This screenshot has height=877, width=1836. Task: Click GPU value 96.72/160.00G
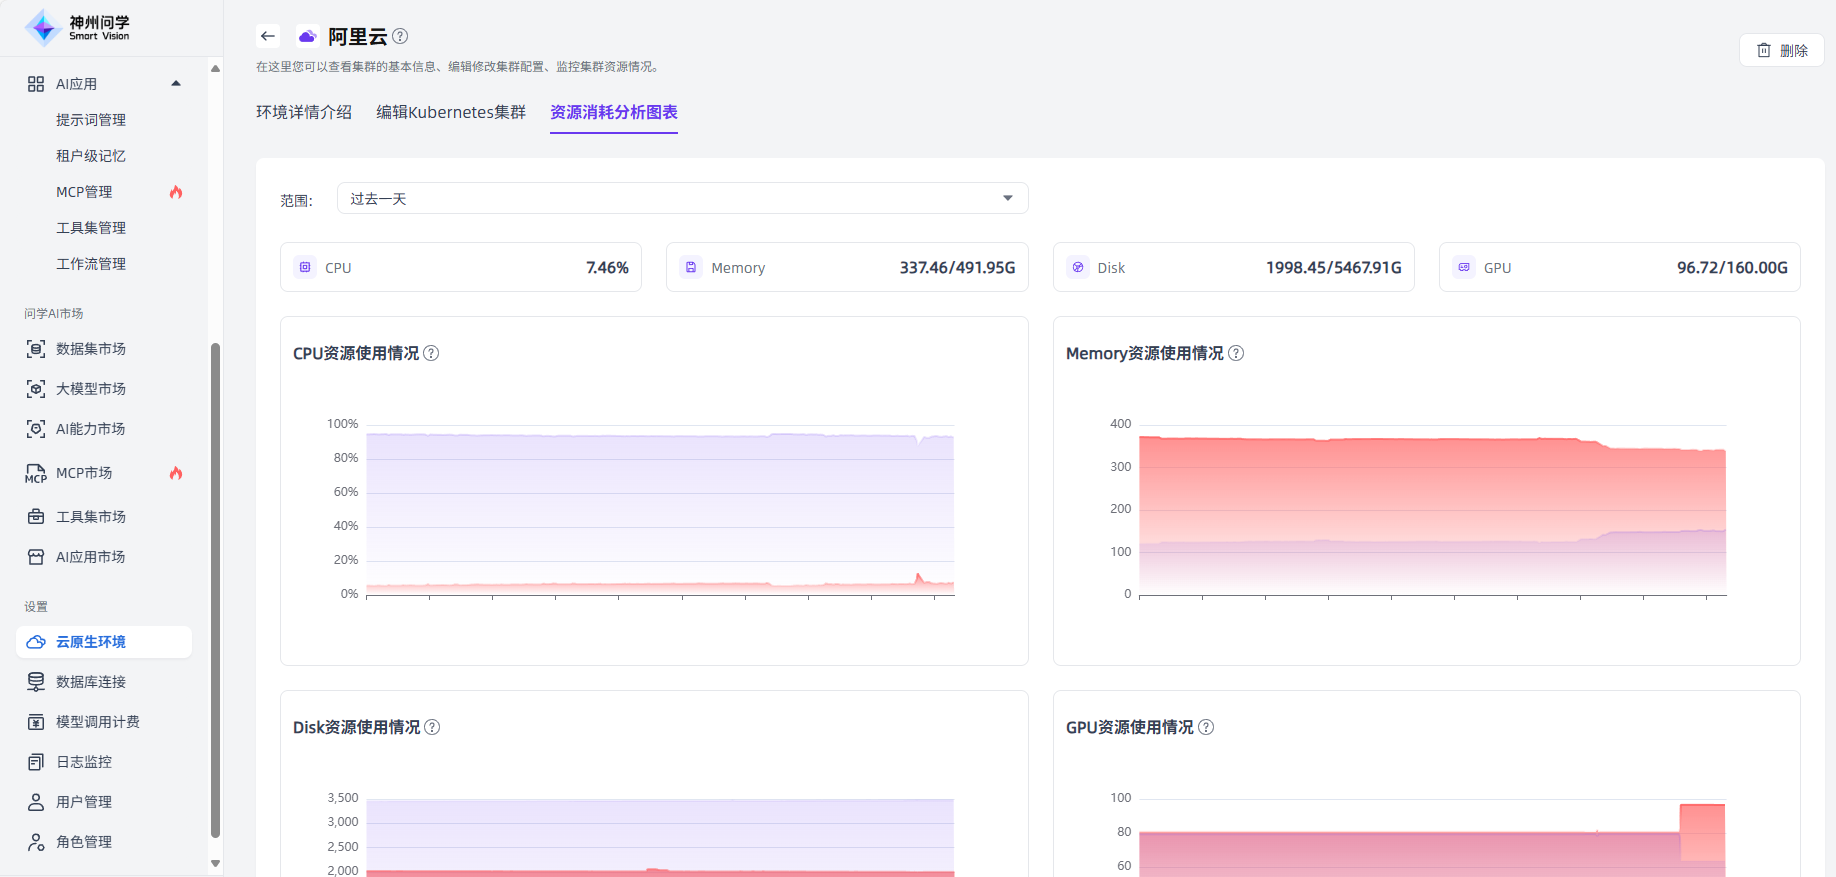[x=1732, y=268]
